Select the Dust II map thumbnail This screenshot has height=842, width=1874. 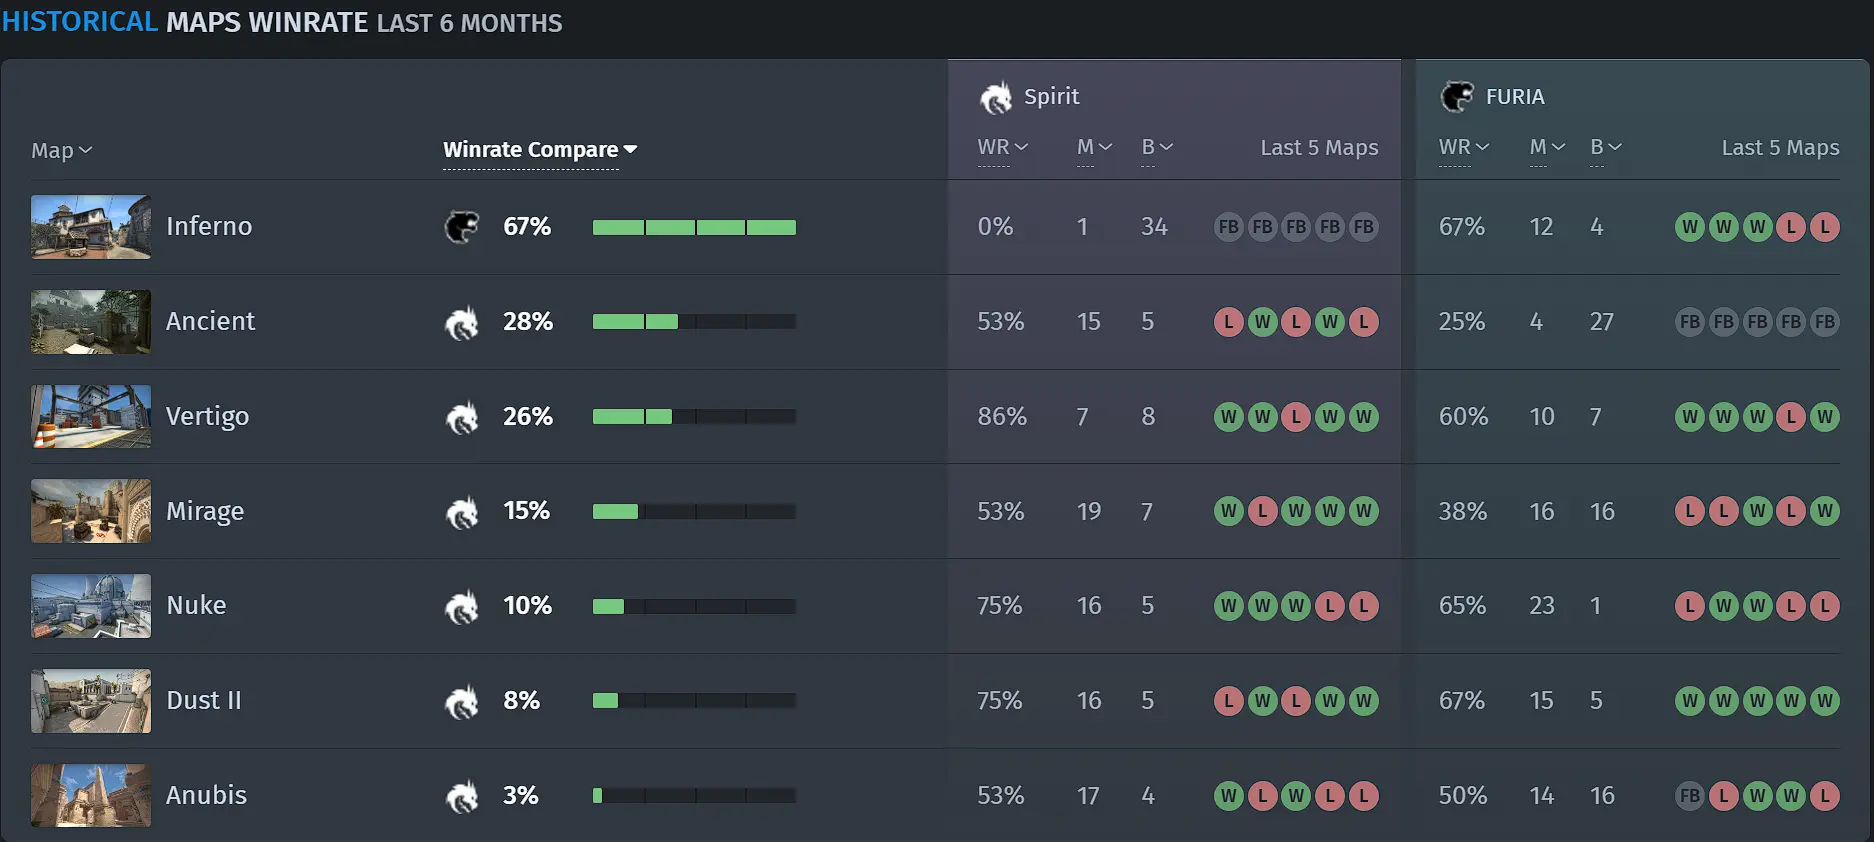tap(91, 701)
